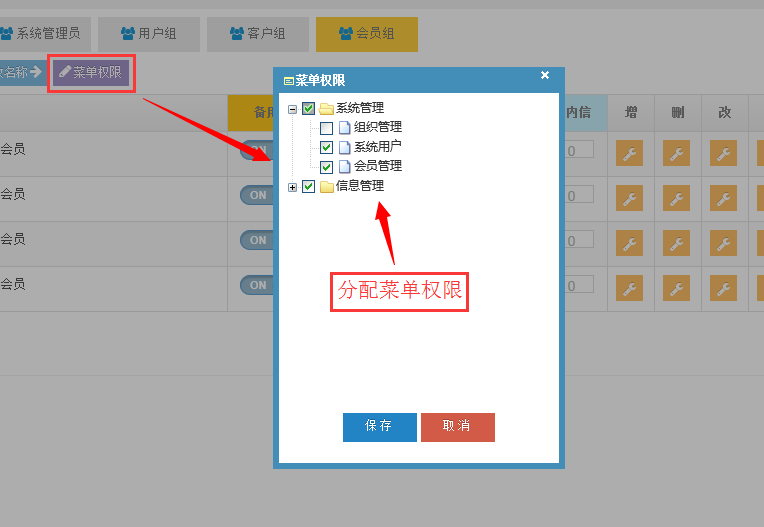764x527 pixels.
Task: Click 删 wrench icon in third 会员 row
Action: click(x=676, y=243)
